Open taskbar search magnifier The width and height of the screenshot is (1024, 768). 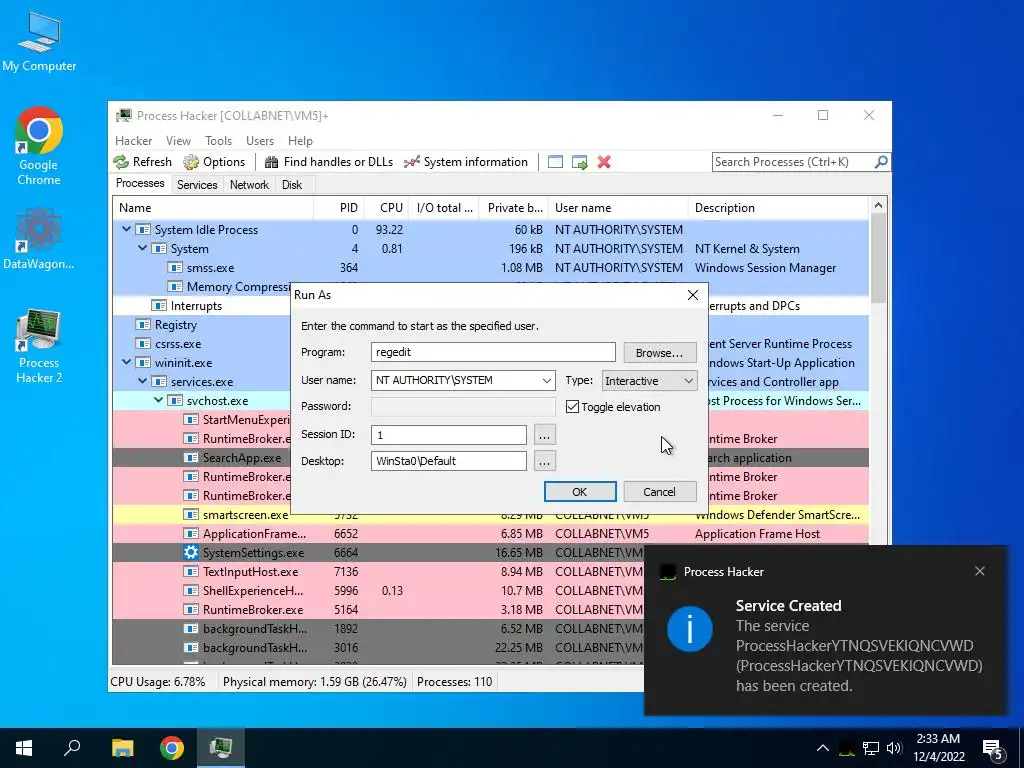pyautogui.click(x=72, y=748)
